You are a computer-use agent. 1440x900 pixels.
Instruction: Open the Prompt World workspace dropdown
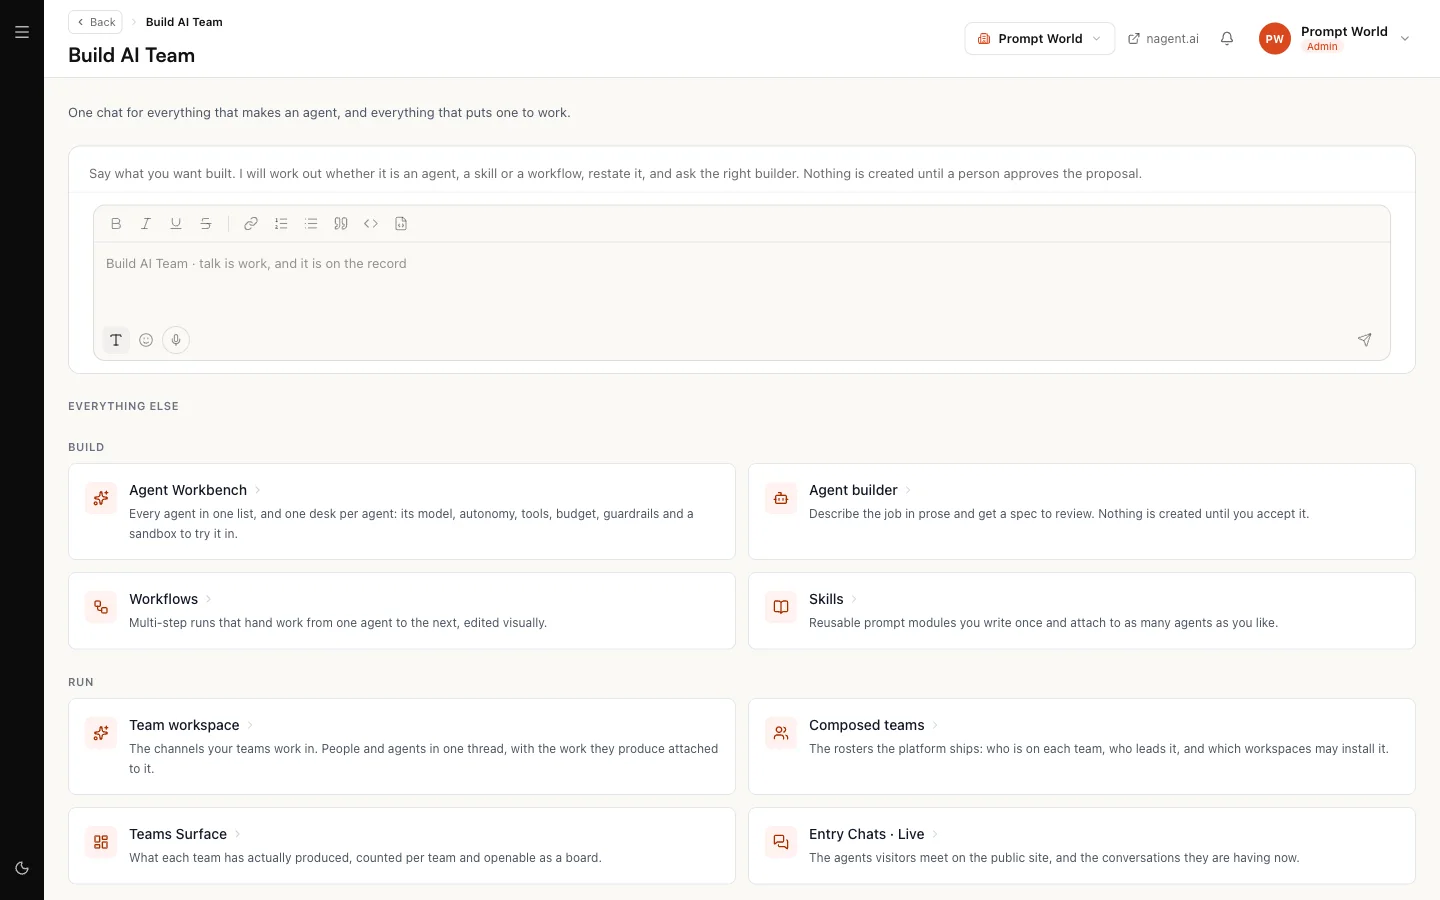[x=1040, y=39]
